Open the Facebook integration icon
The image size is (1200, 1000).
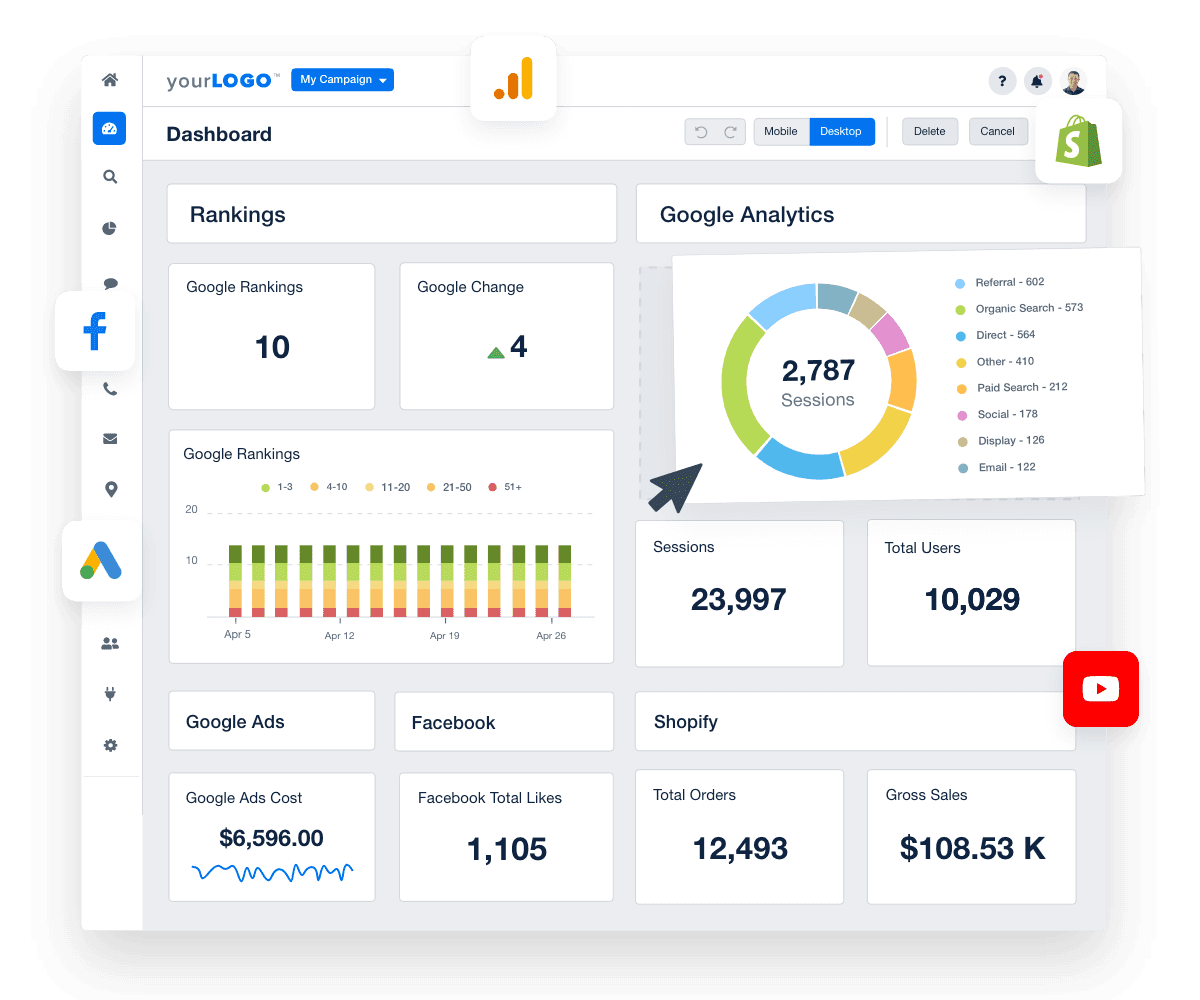95,330
